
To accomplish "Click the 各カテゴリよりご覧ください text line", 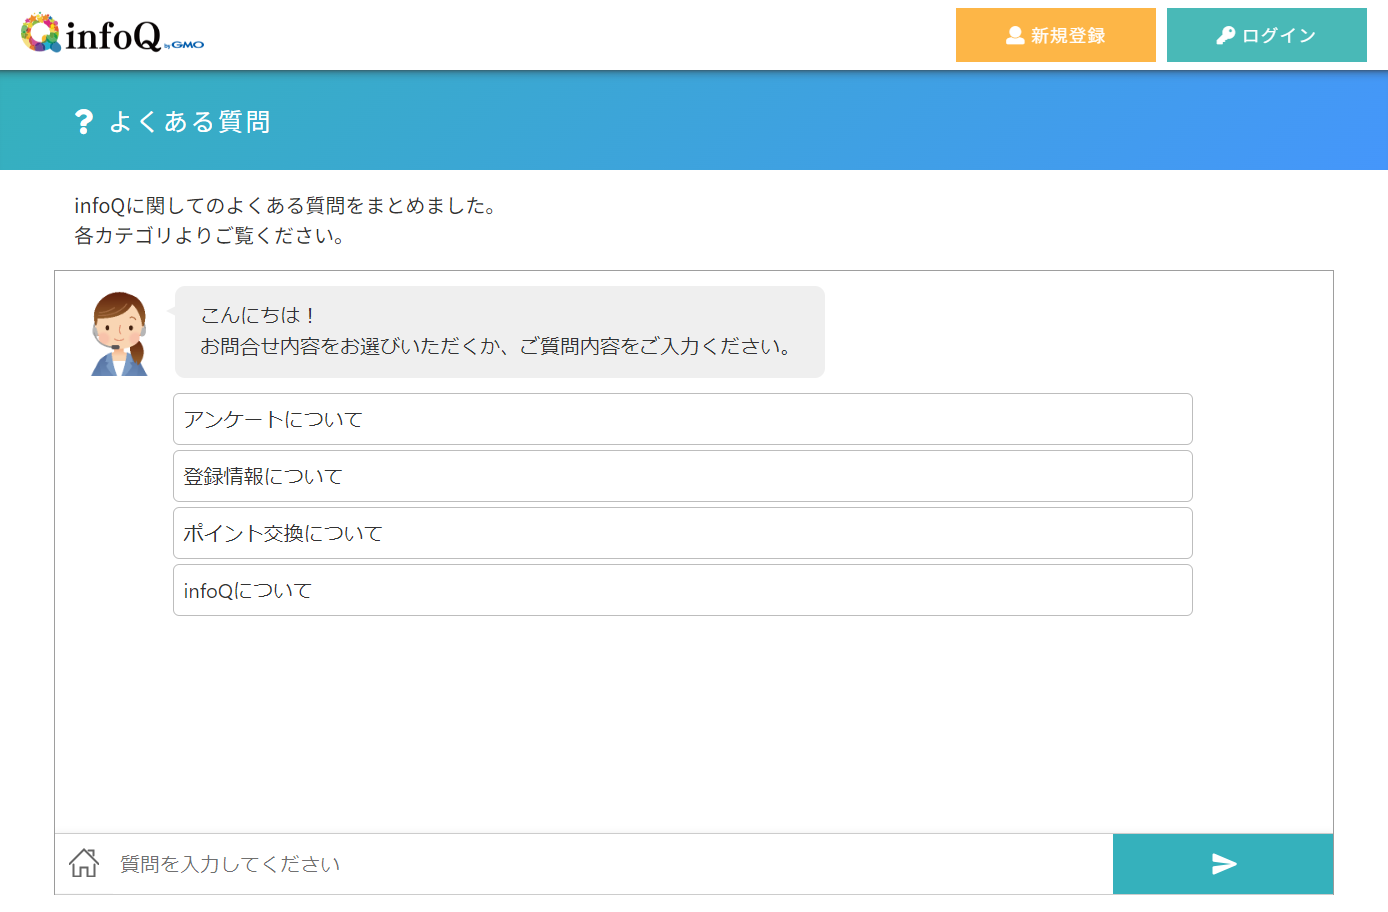I will (x=209, y=236).
